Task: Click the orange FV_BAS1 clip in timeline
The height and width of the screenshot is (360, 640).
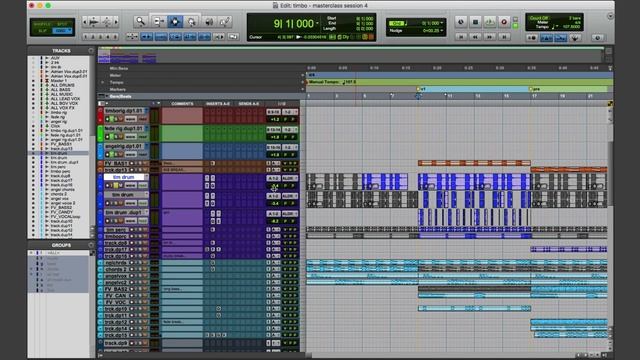Action: tap(474, 163)
